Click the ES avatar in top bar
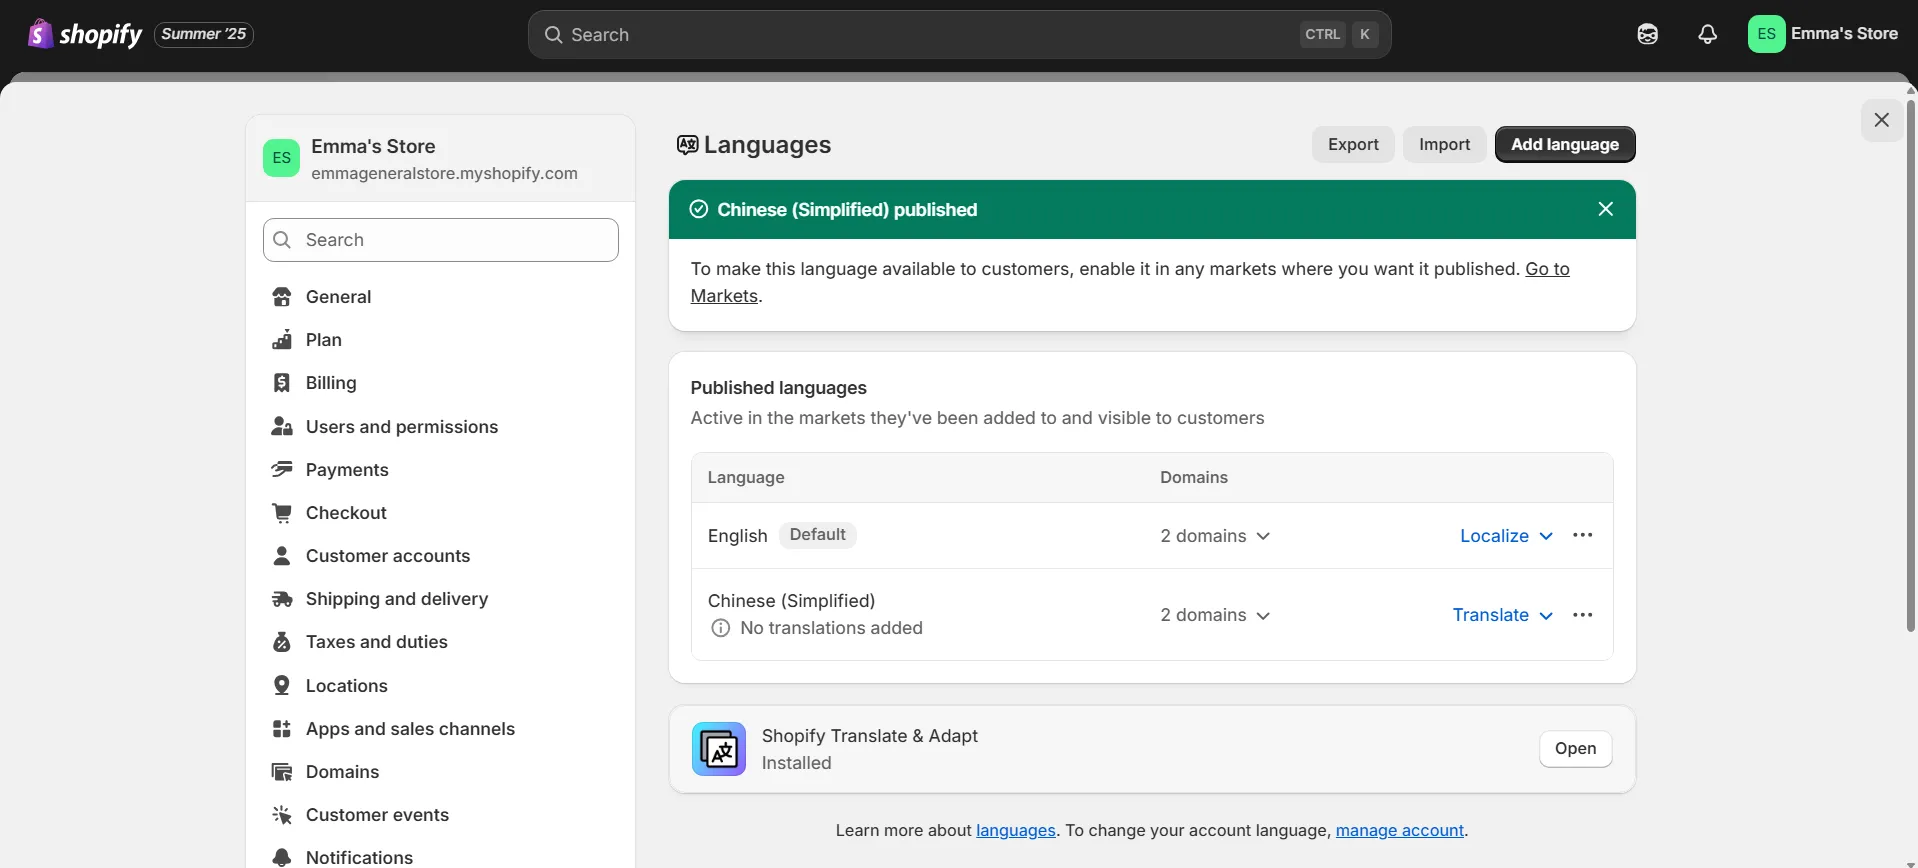1918x868 pixels. pos(1766,34)
